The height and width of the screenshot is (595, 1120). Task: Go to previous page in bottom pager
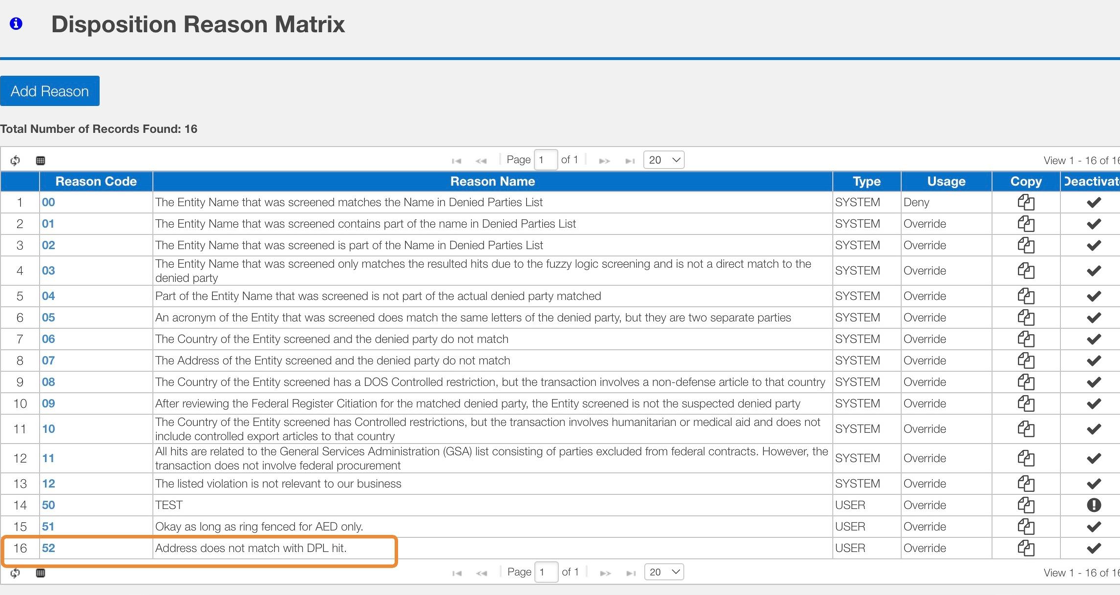point(481,573)
